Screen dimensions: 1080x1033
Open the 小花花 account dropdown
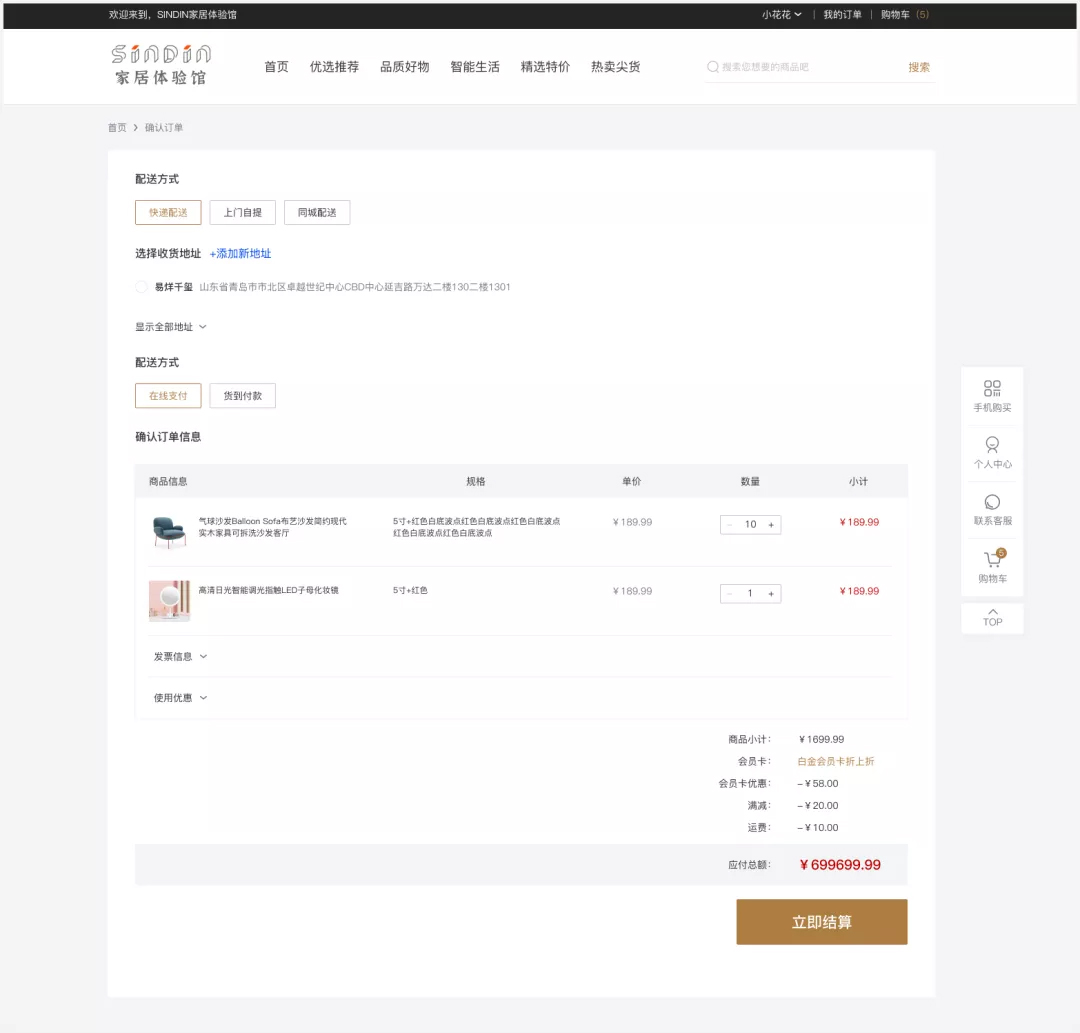781,15
